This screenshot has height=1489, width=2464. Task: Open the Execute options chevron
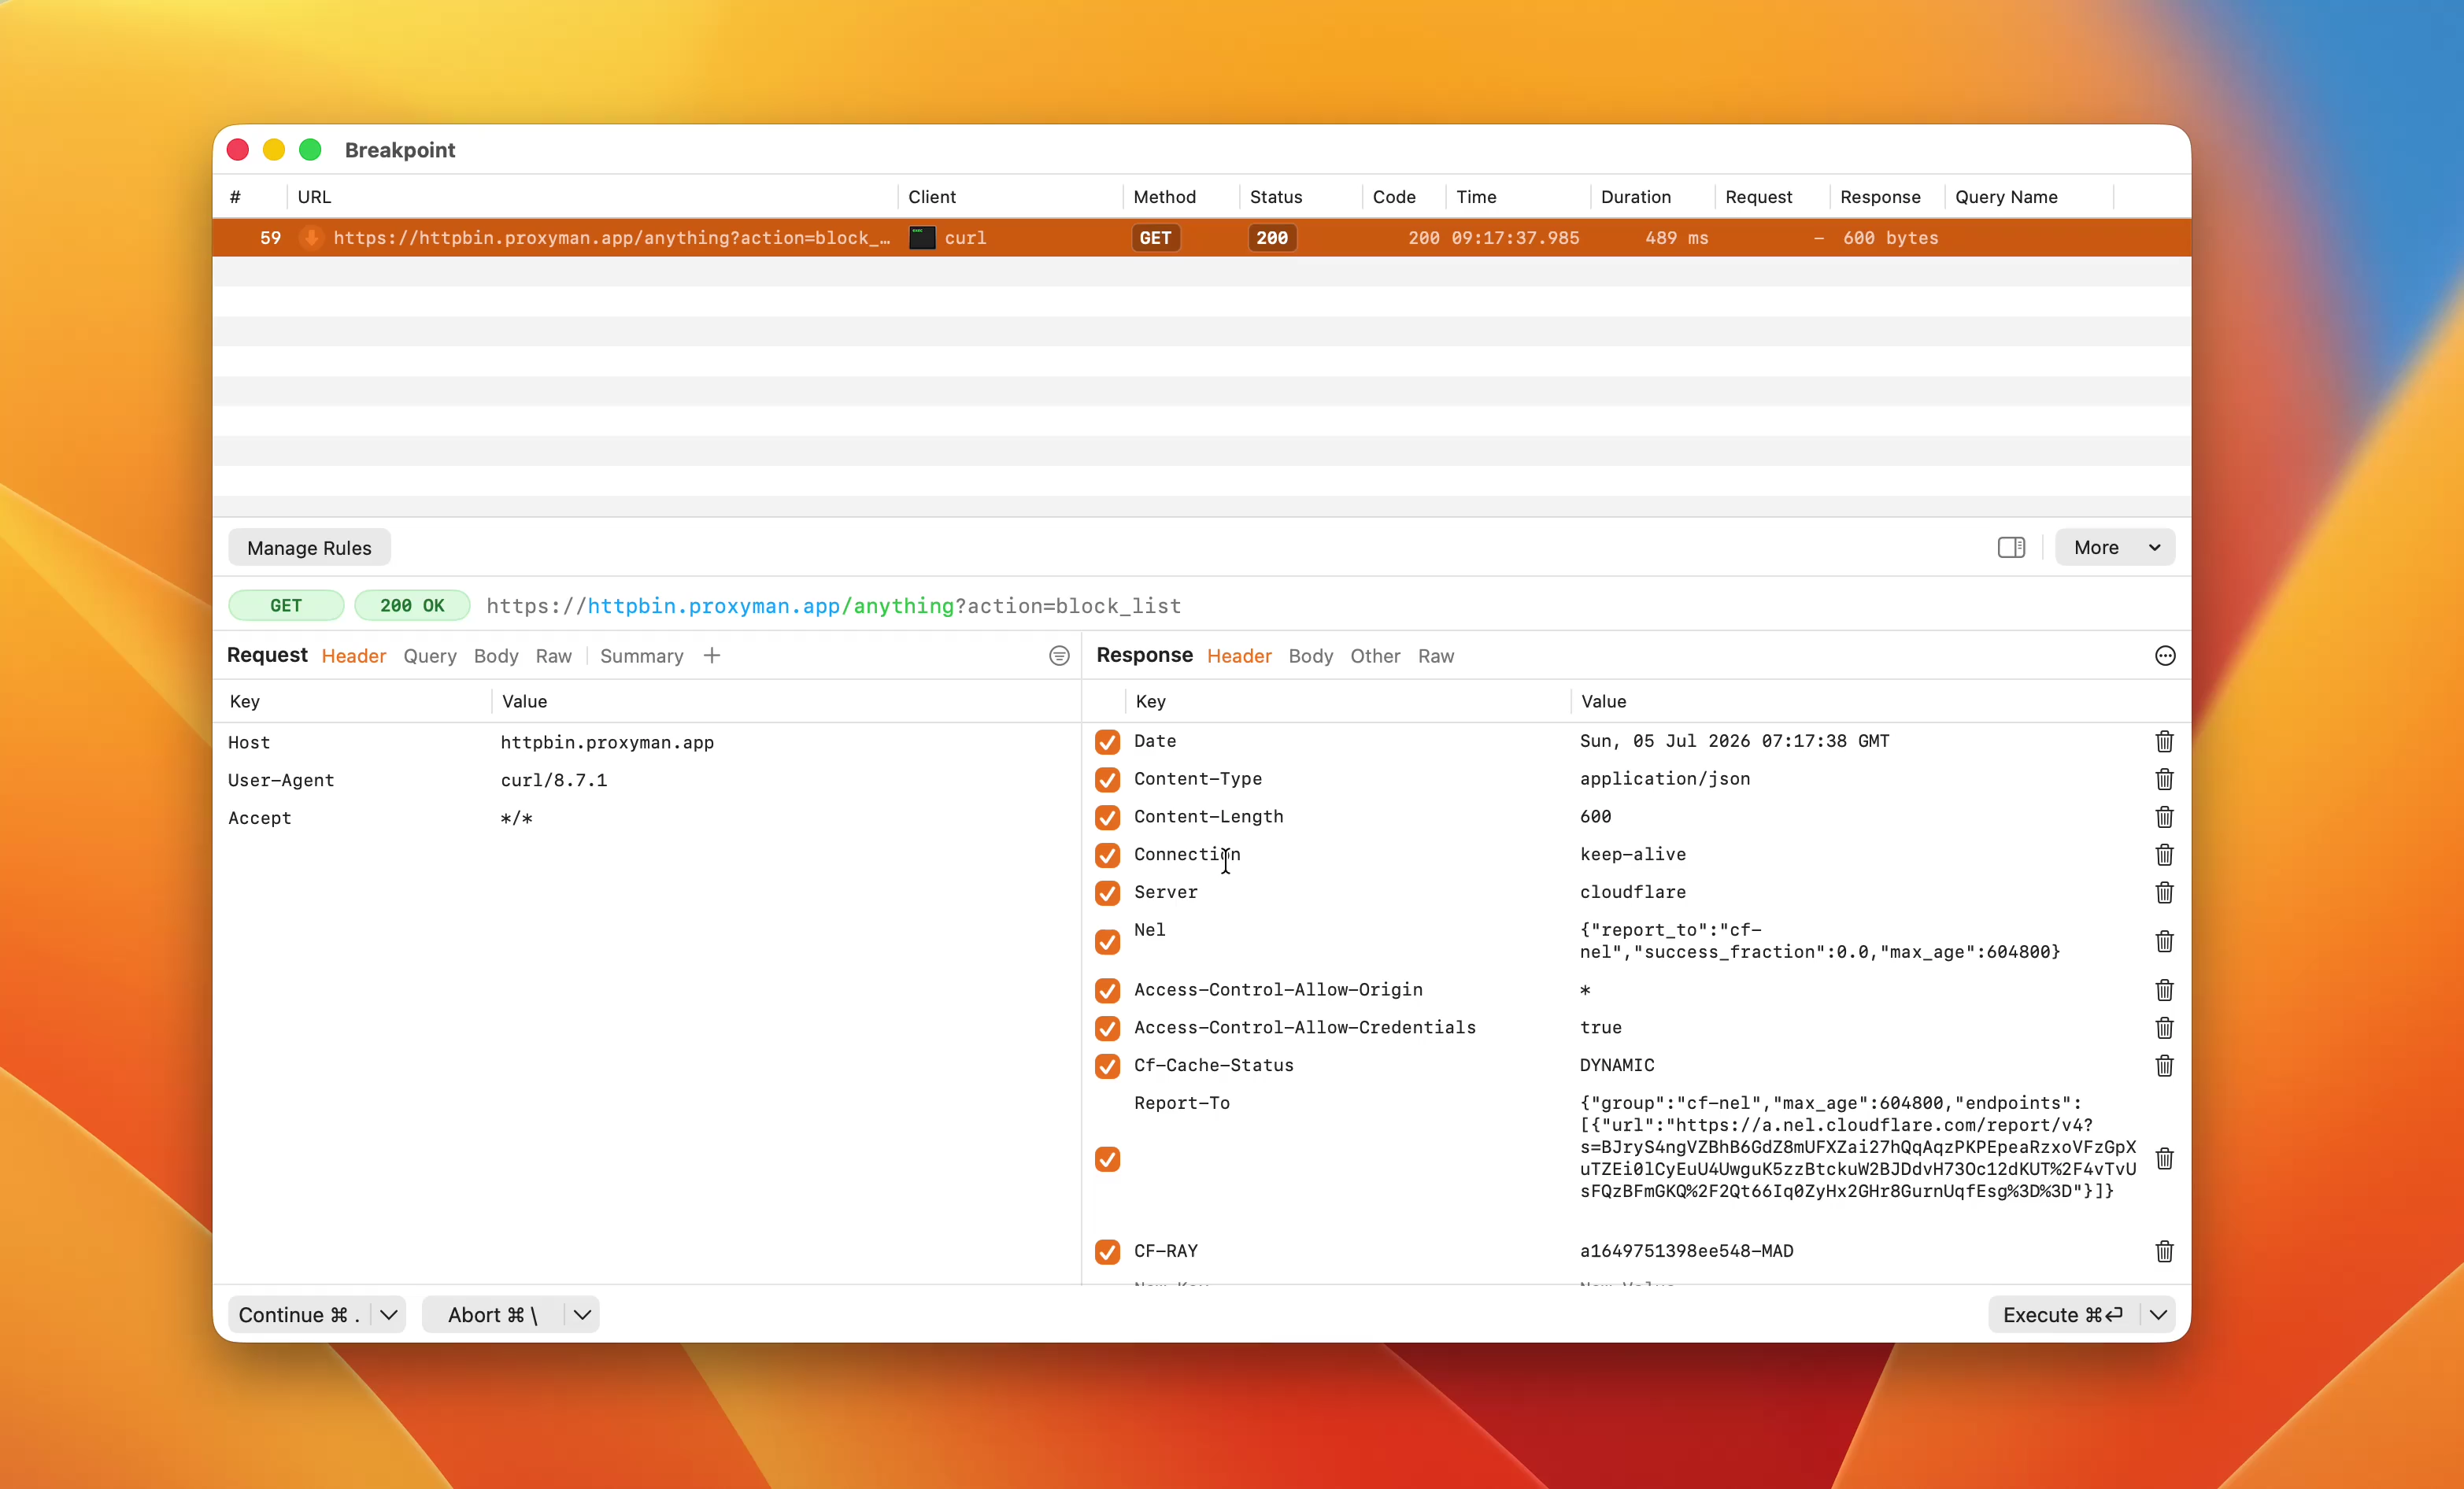(2158, 1314)
